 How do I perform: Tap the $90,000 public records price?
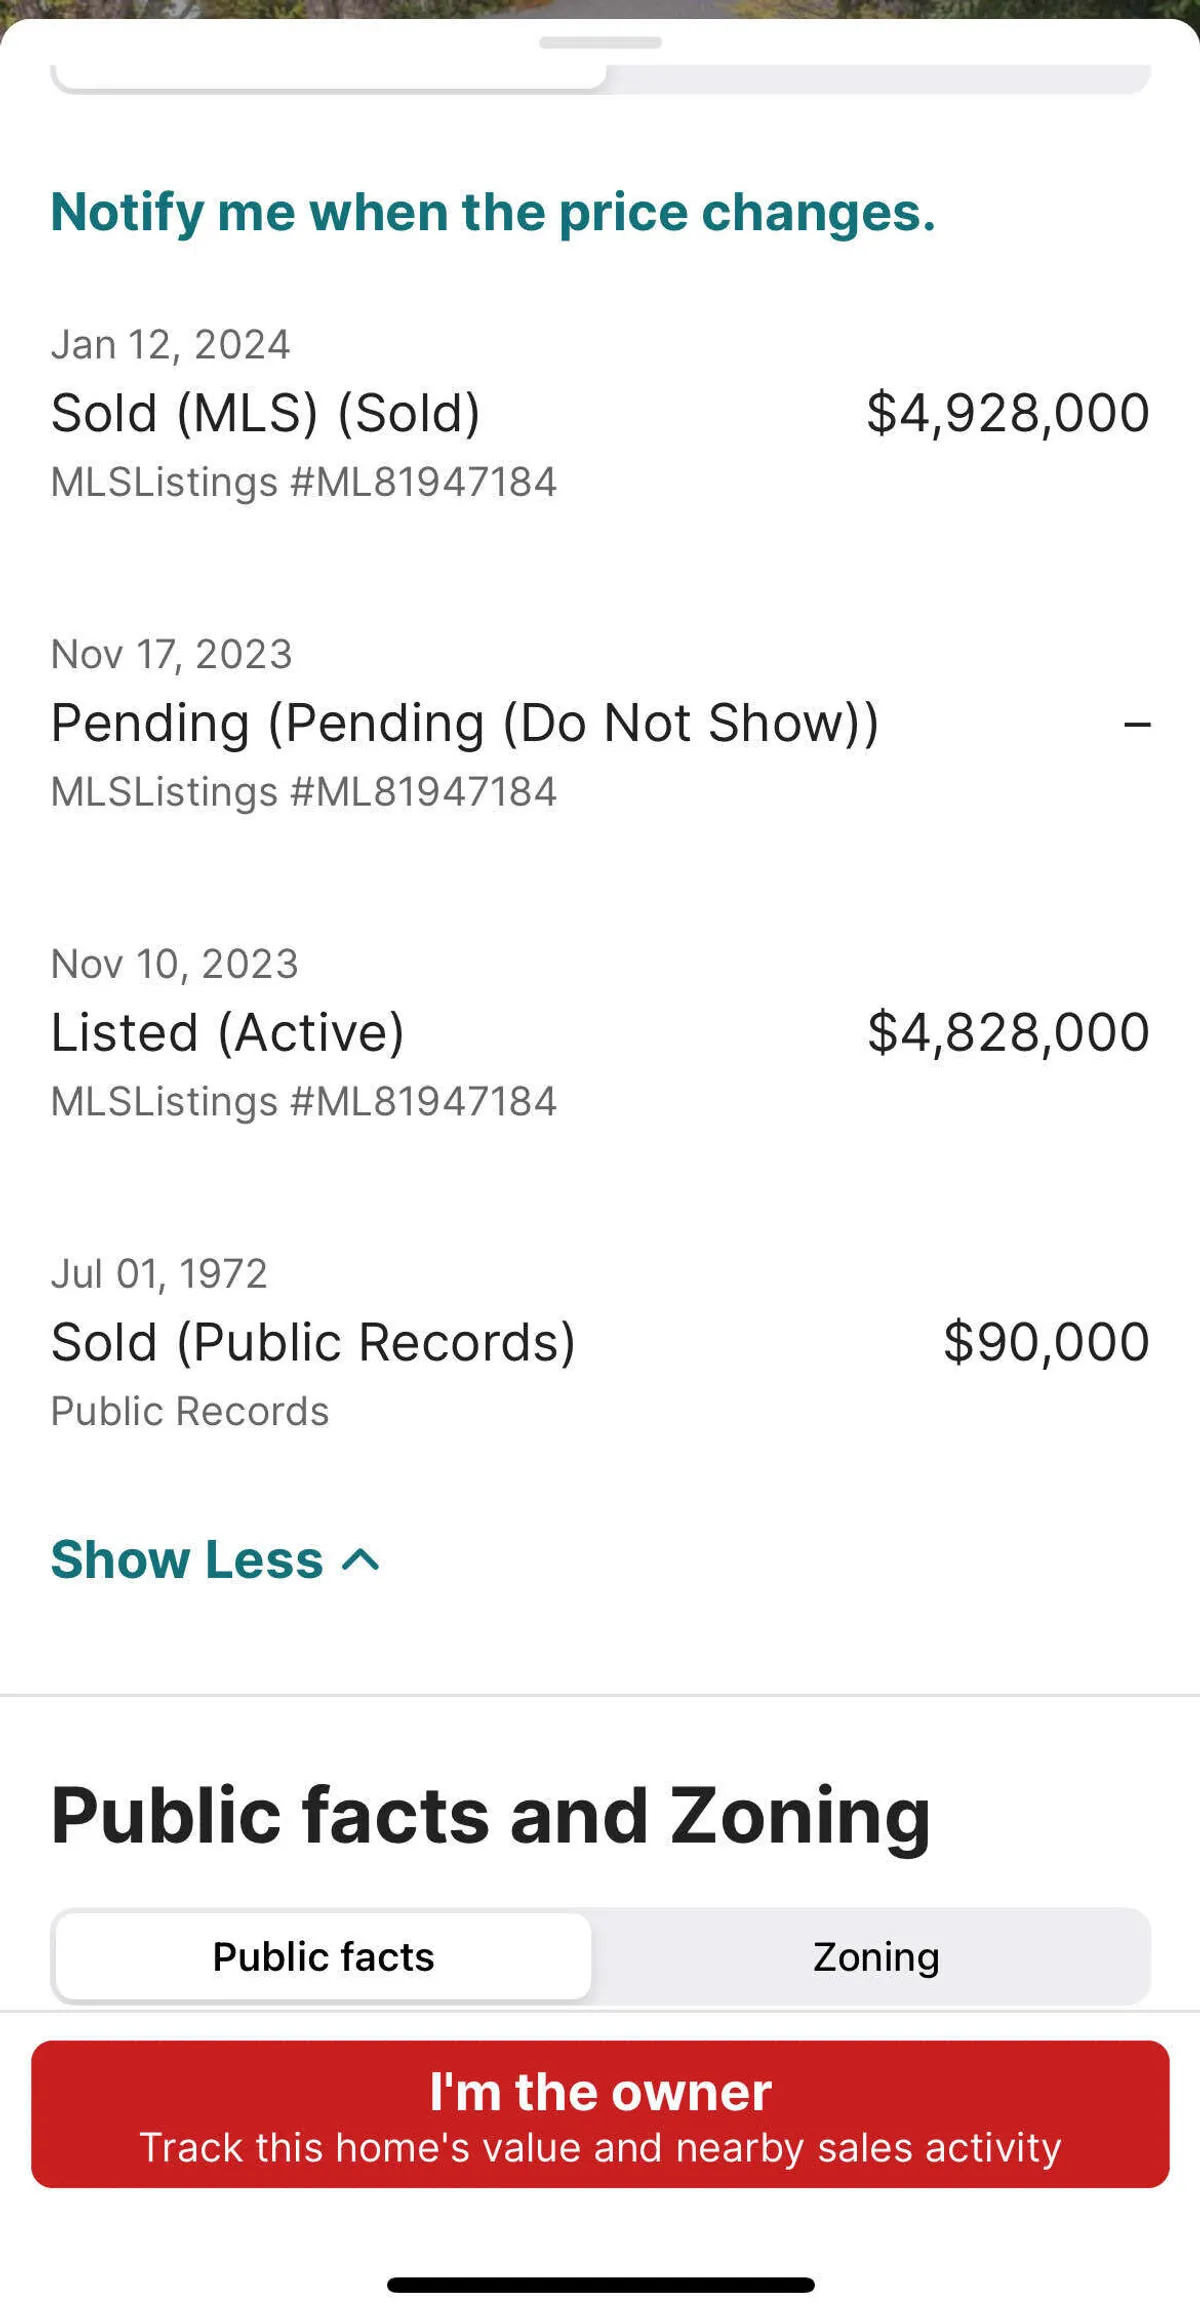tap(1046, 1342)
